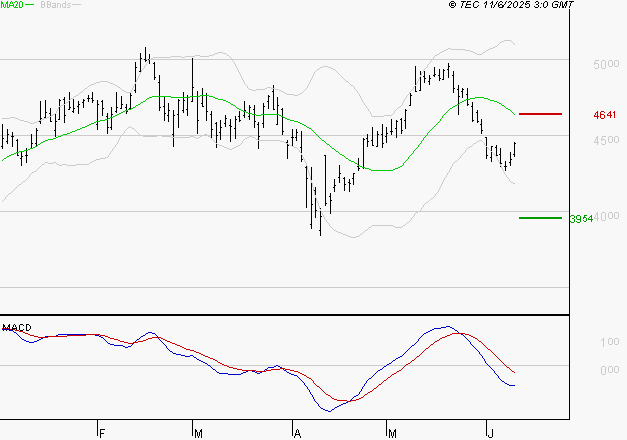This screenshot has height=440, width=627.
Task: Click the F month marker on time axis
Action: [102, 434]
